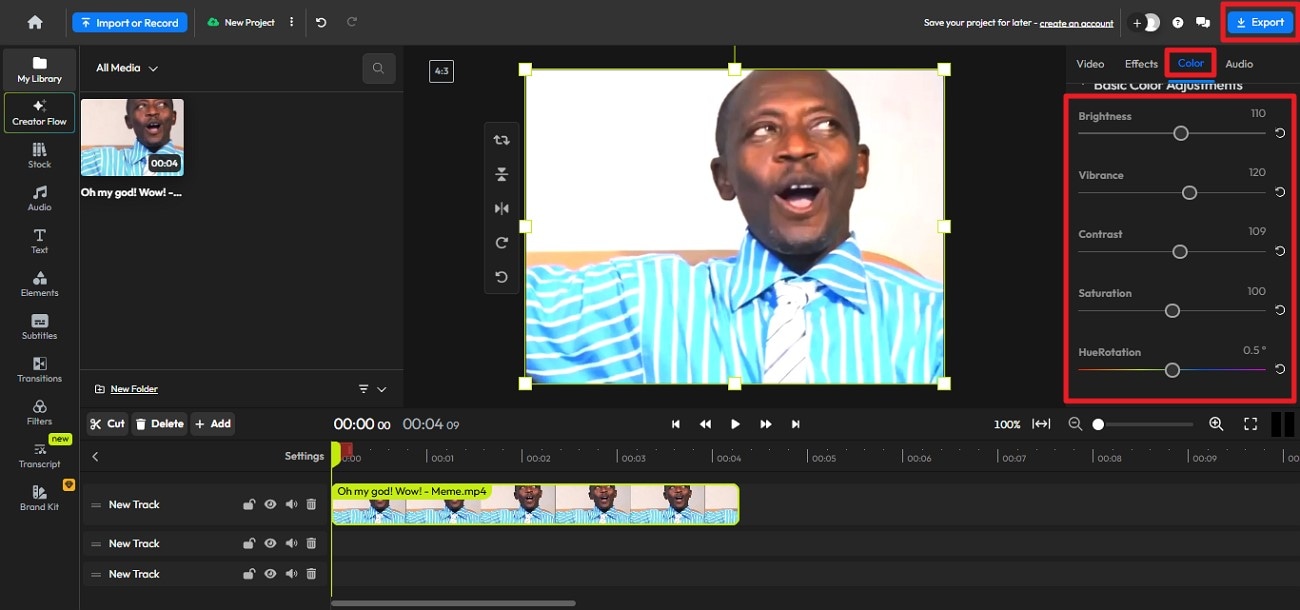This screenshot has width=1300, height=610.
Task: Open the Brand Kit panel
Action: 39,498
